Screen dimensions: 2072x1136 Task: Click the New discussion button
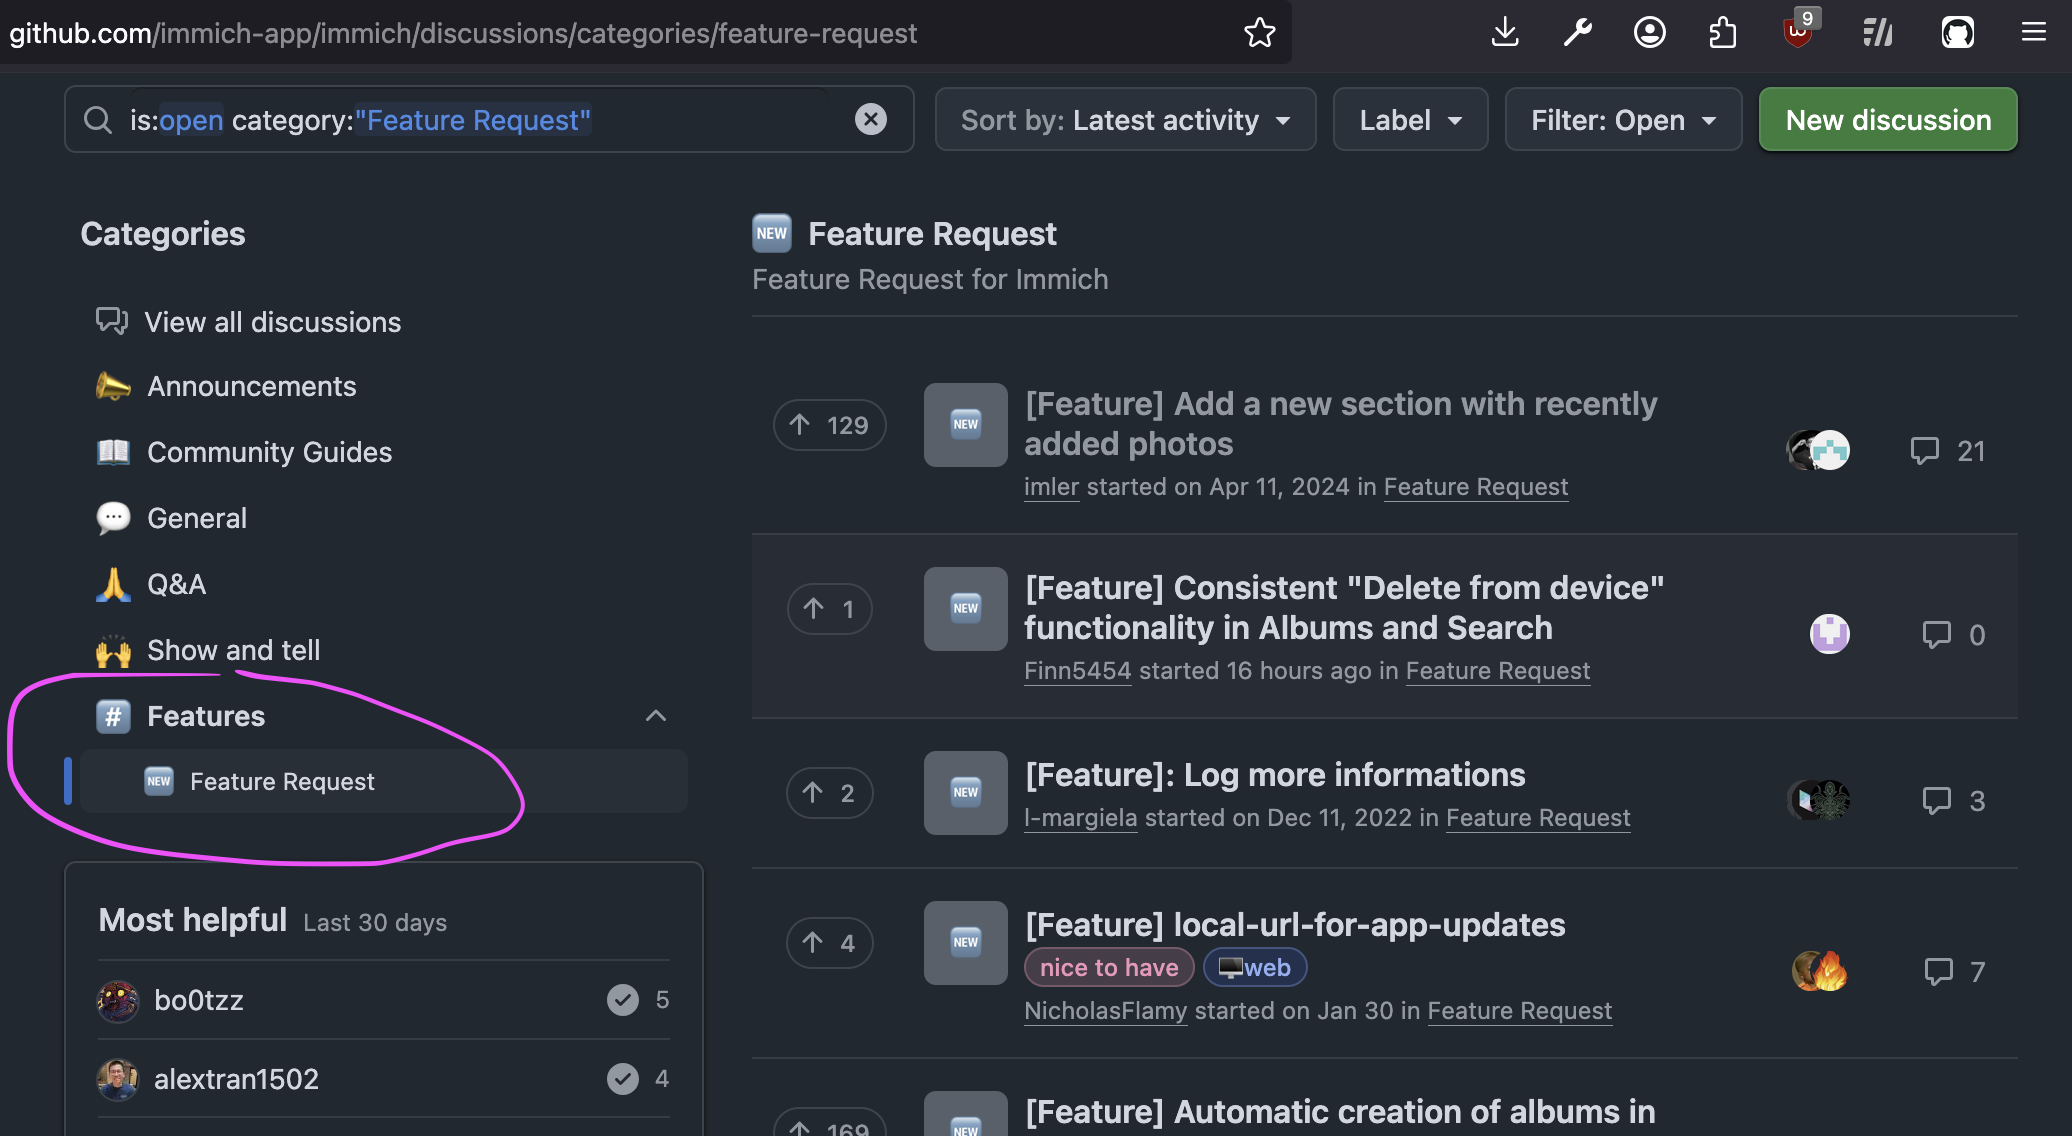[x=1887, y=120]
